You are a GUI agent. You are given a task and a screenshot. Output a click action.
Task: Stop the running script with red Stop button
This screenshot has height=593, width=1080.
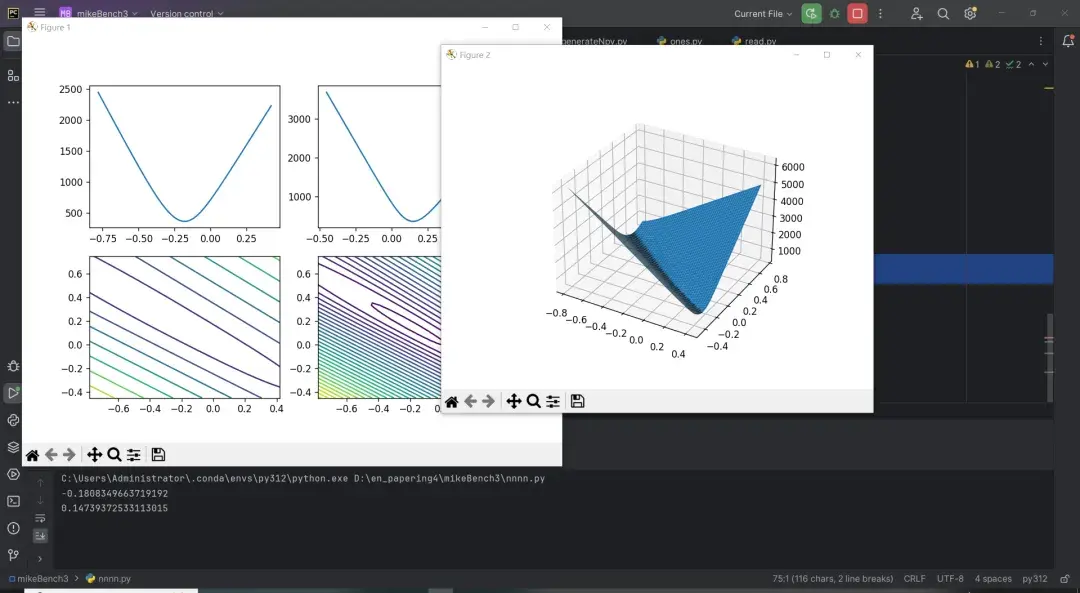pos(858,13)
